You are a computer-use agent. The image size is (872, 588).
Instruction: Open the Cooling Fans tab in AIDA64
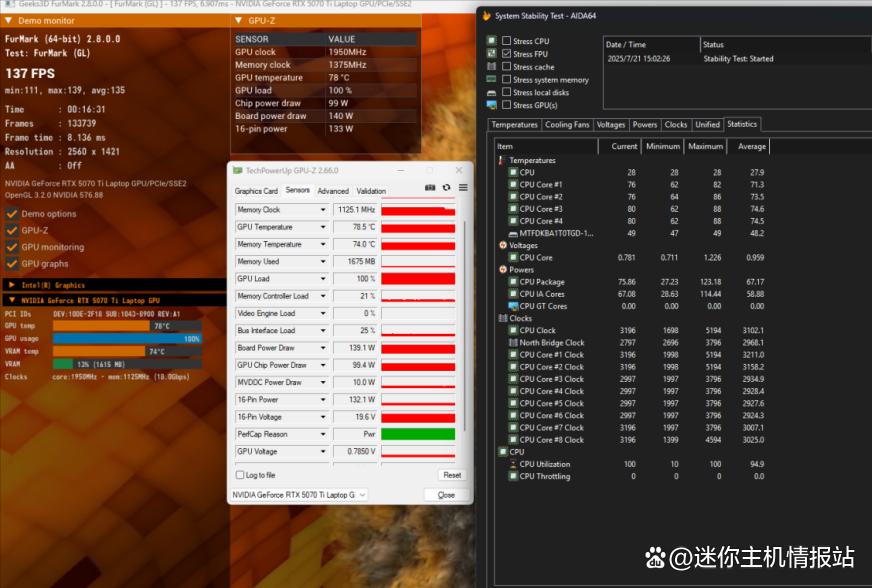tap(567, 125)
